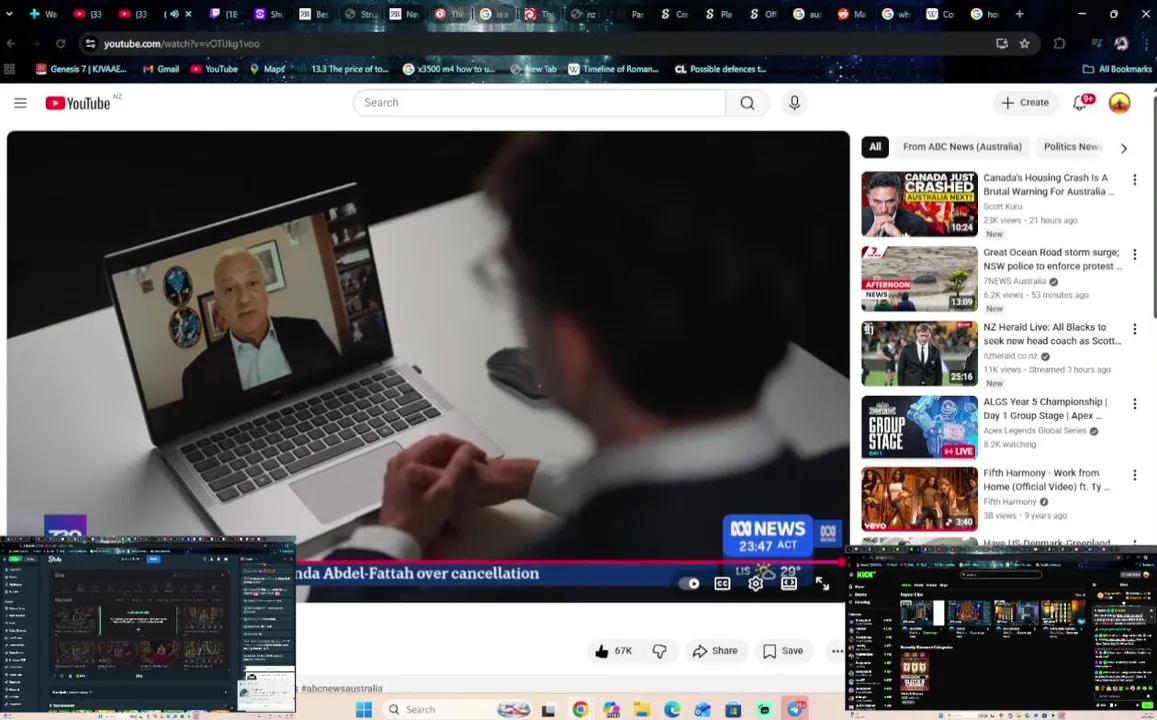Open the Gmail bookmark in the bookmarks bar
This screenshot has width=1157, height=720.
coord(160,68)
